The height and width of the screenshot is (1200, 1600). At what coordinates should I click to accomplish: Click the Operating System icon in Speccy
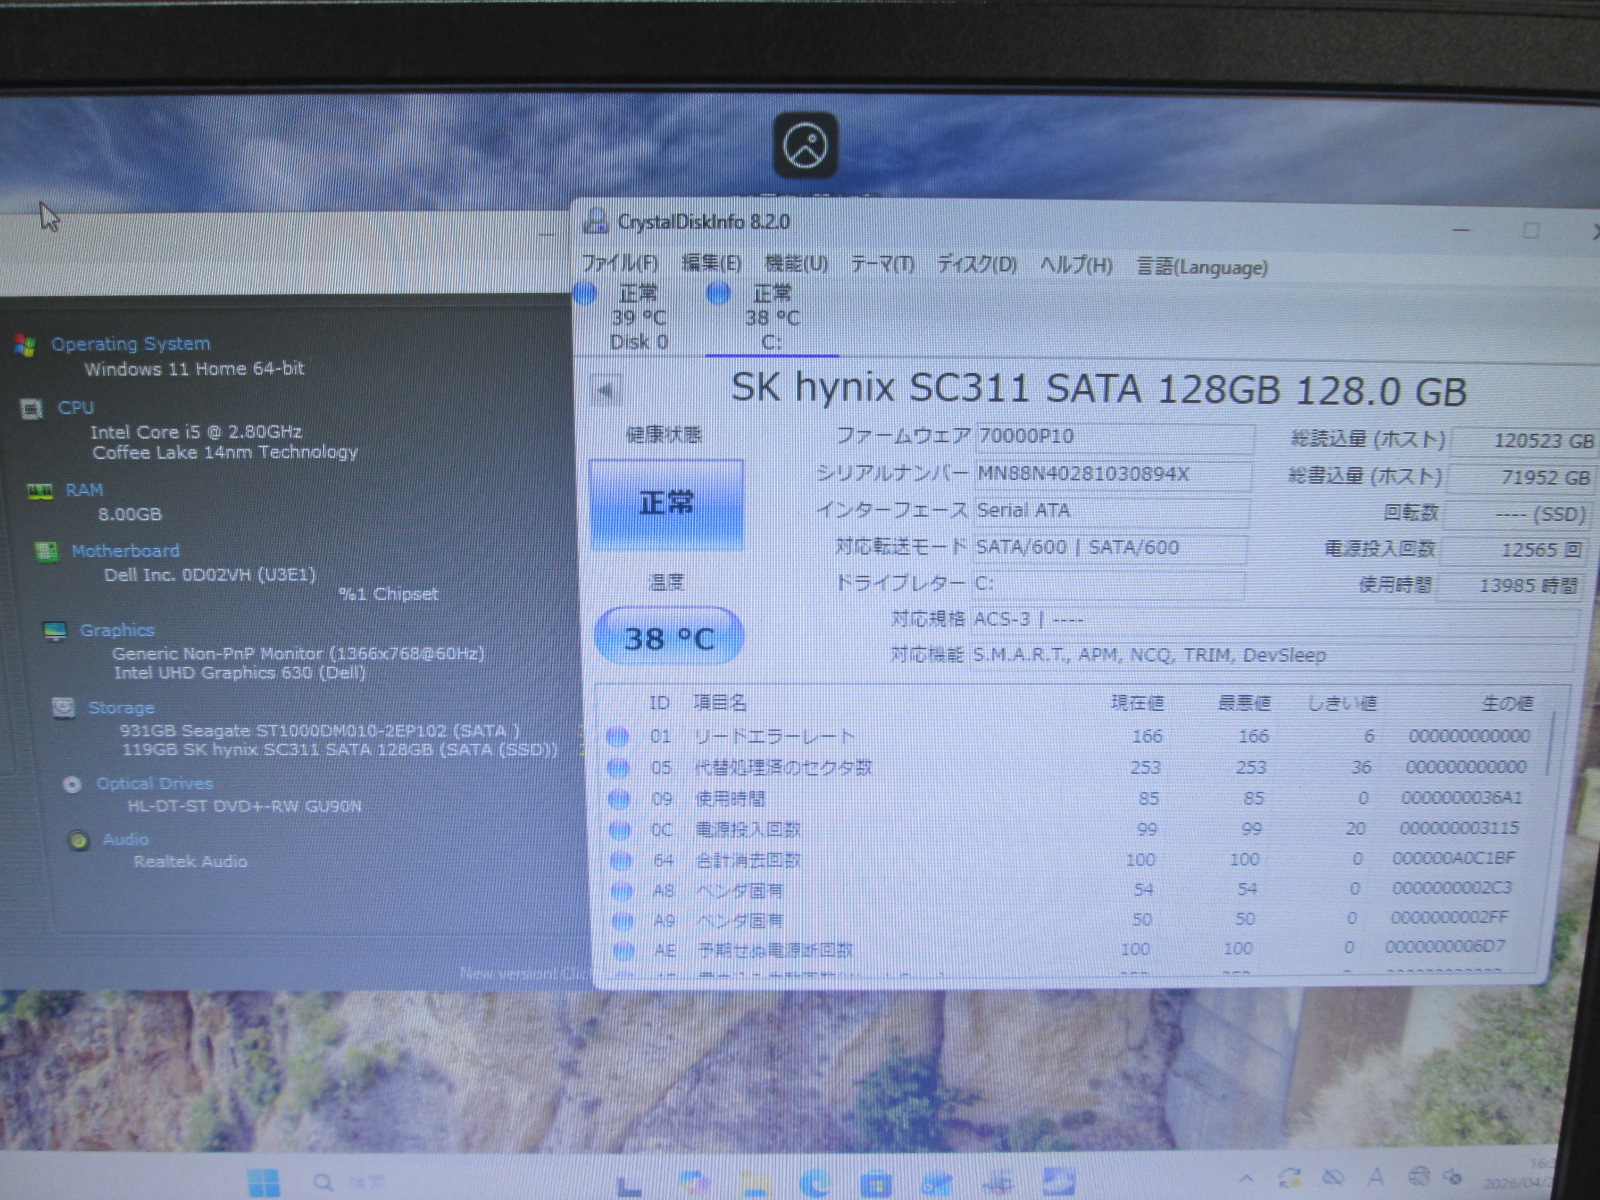coord(25,345)
